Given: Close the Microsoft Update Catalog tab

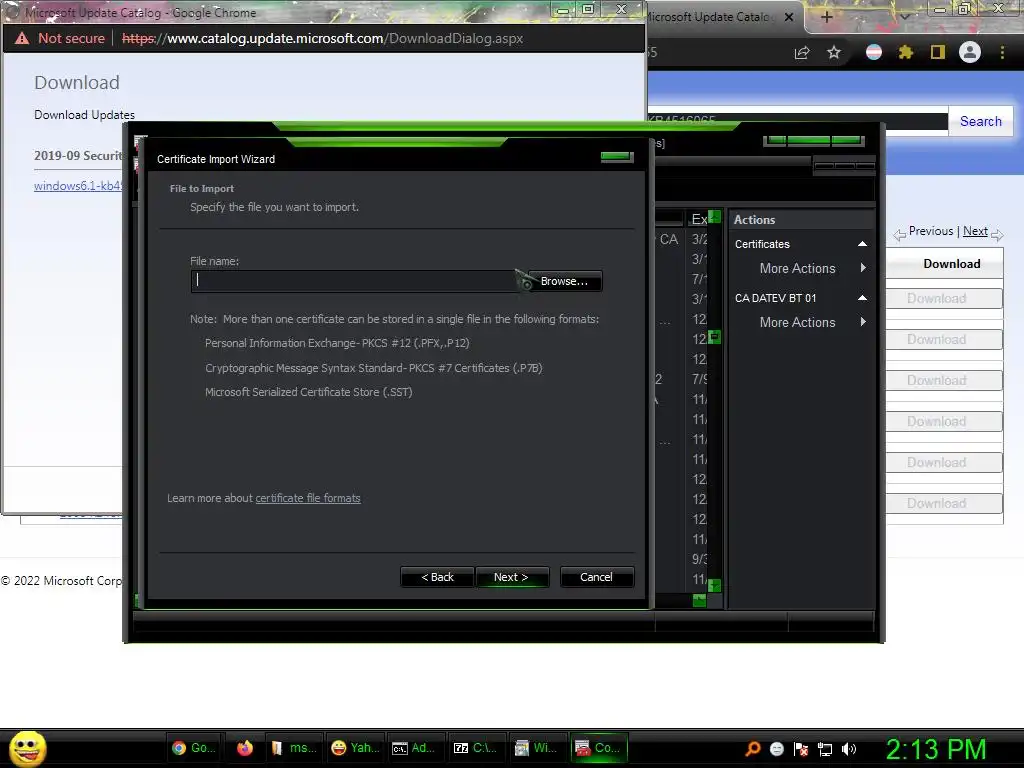Looking at the screenshot, I should [789, 18].
